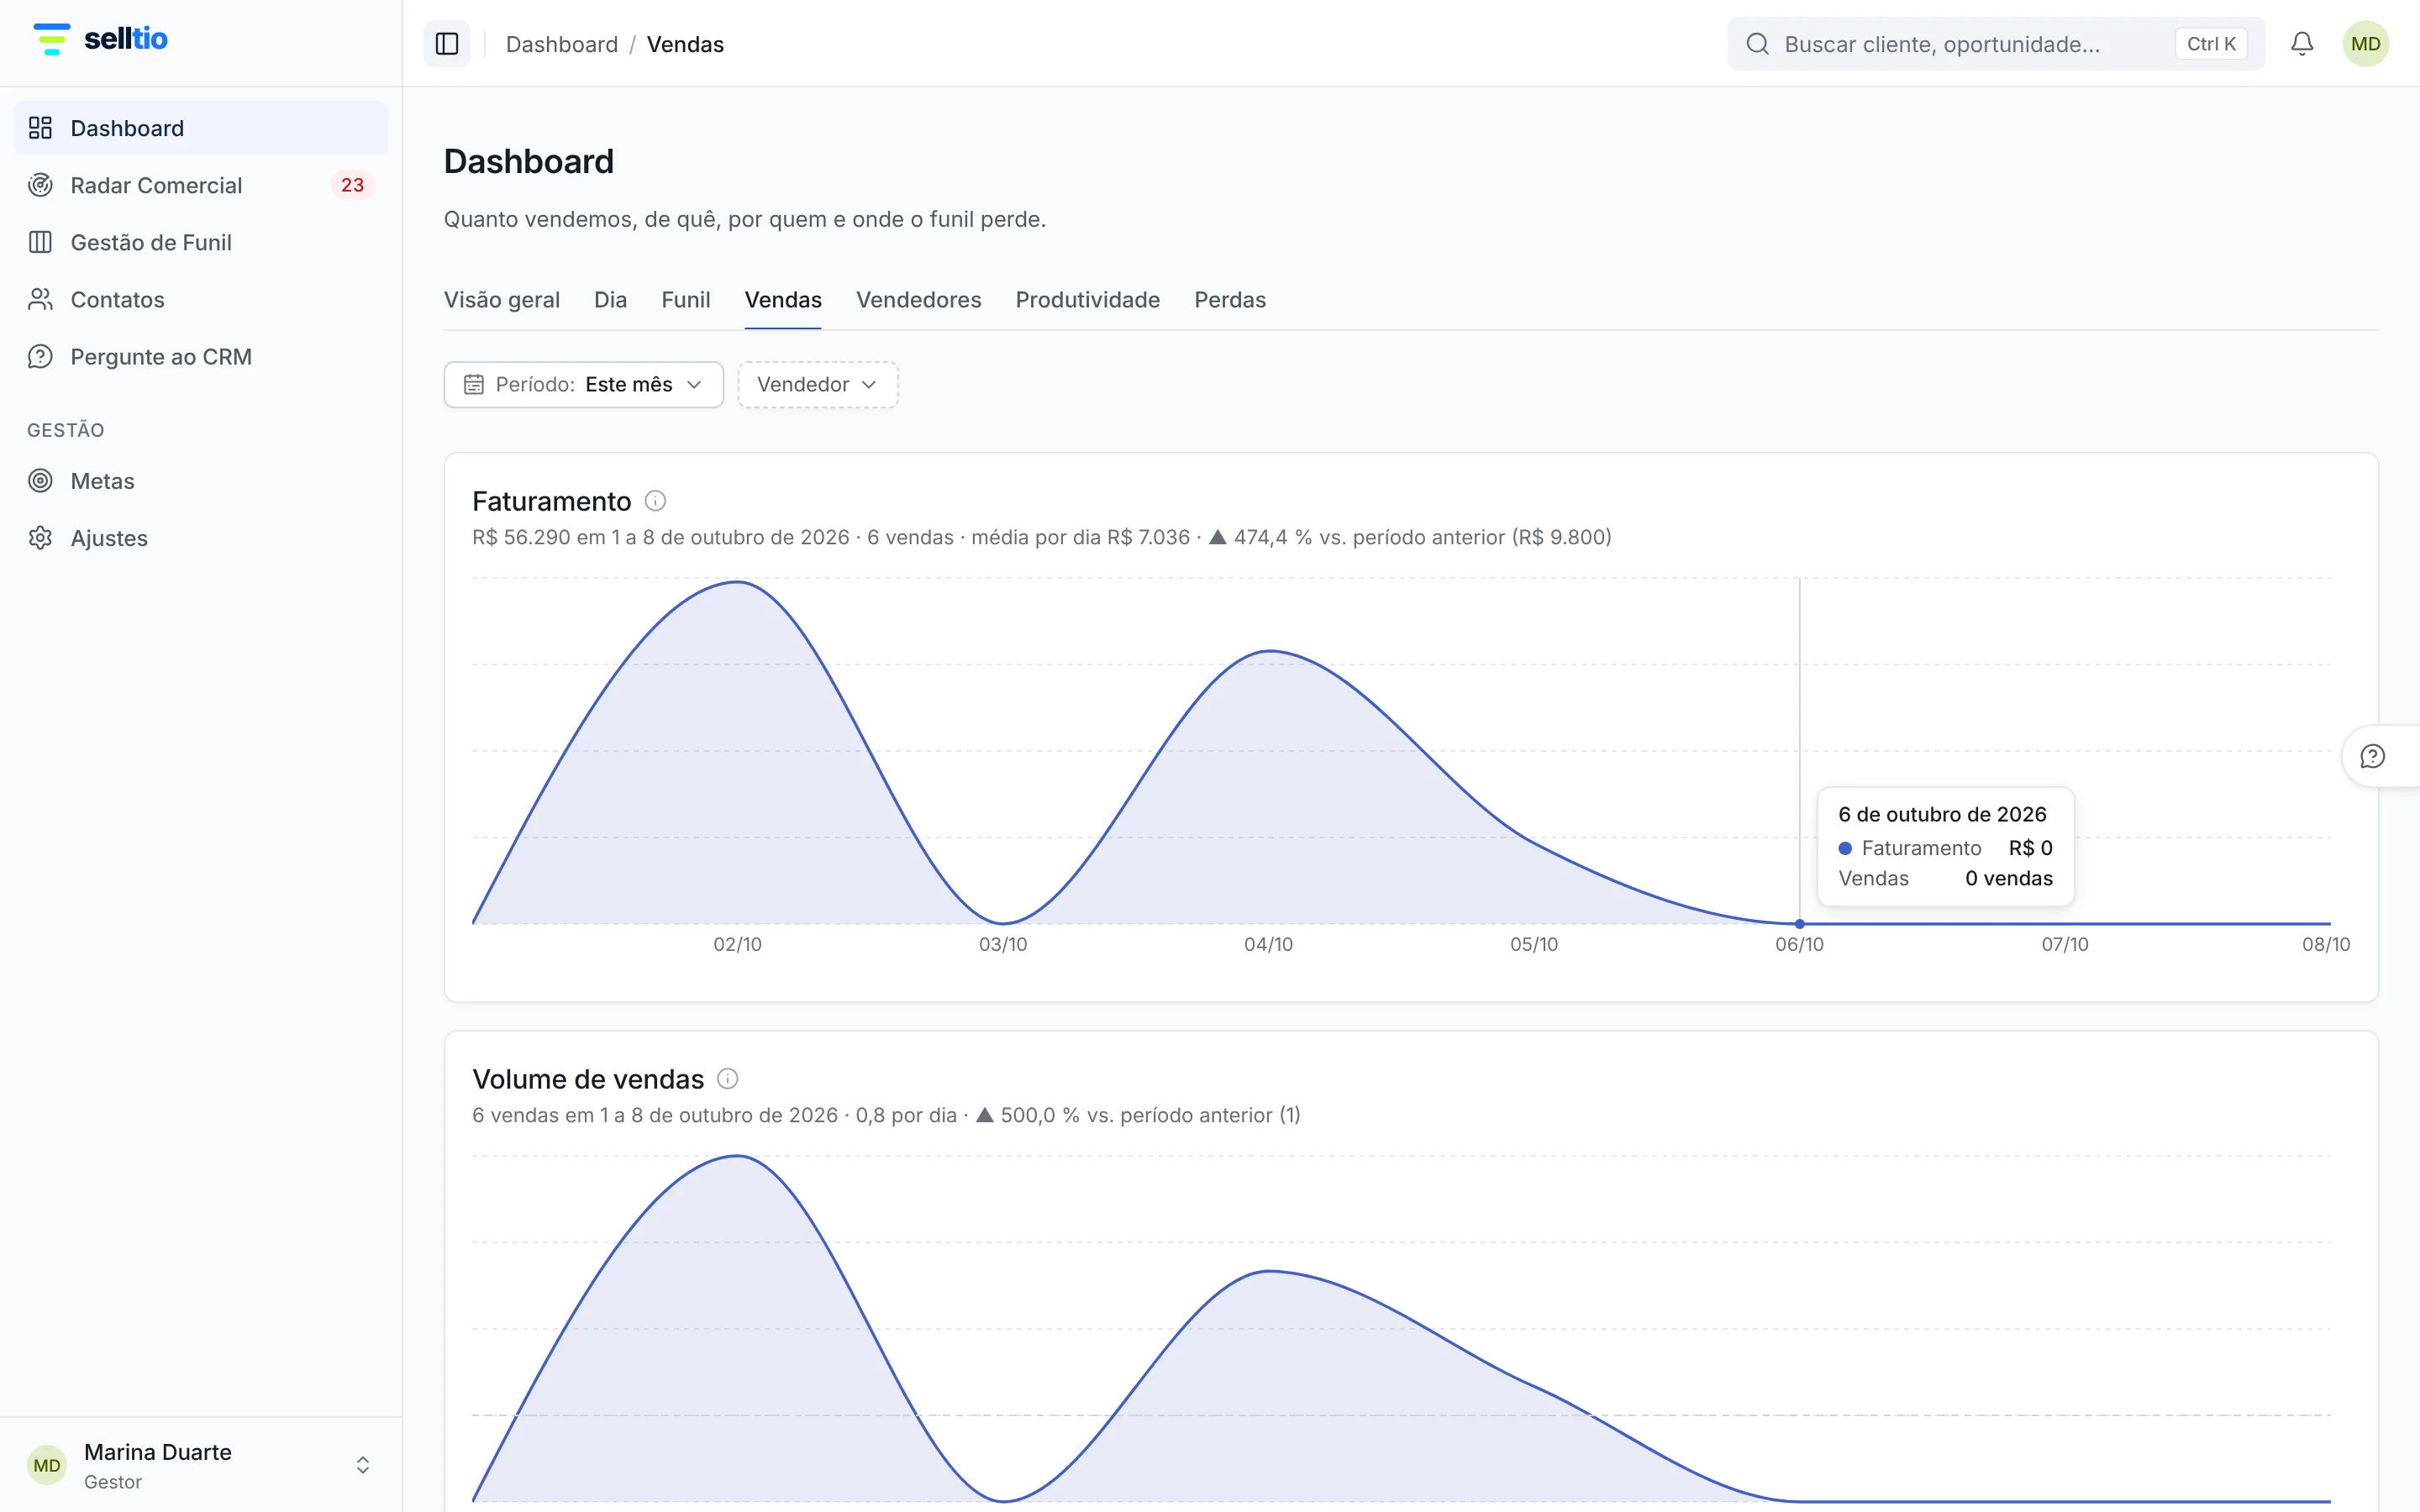Screen dimensions: 2420x1512
Task: Go to Radar Comercial
Action: [x=201, y=185]
